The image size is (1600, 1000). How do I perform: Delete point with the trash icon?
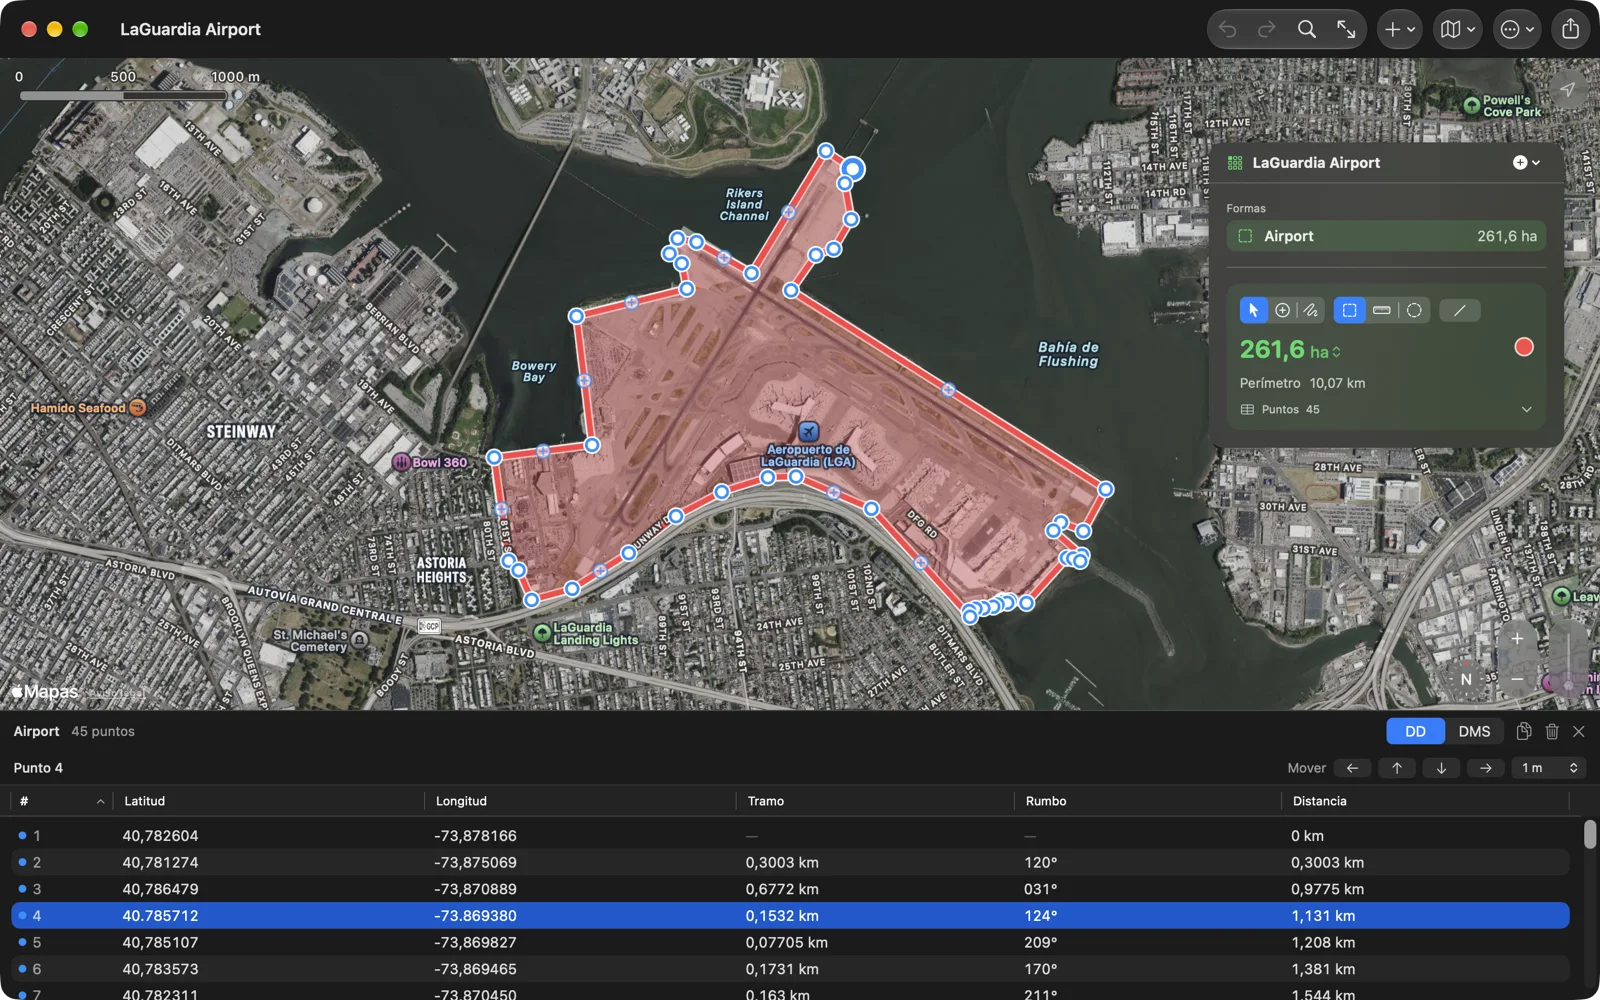pyautogui.click(x=1551, y=731)
